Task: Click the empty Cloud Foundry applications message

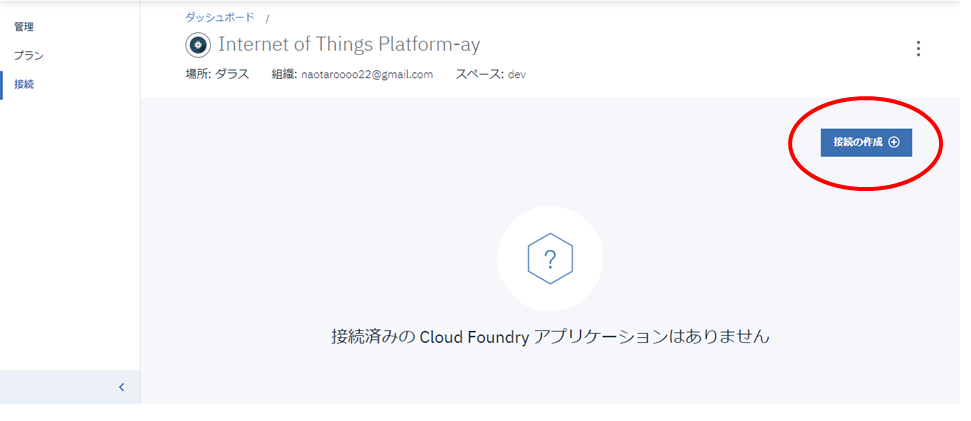Action: click(549, 337)
